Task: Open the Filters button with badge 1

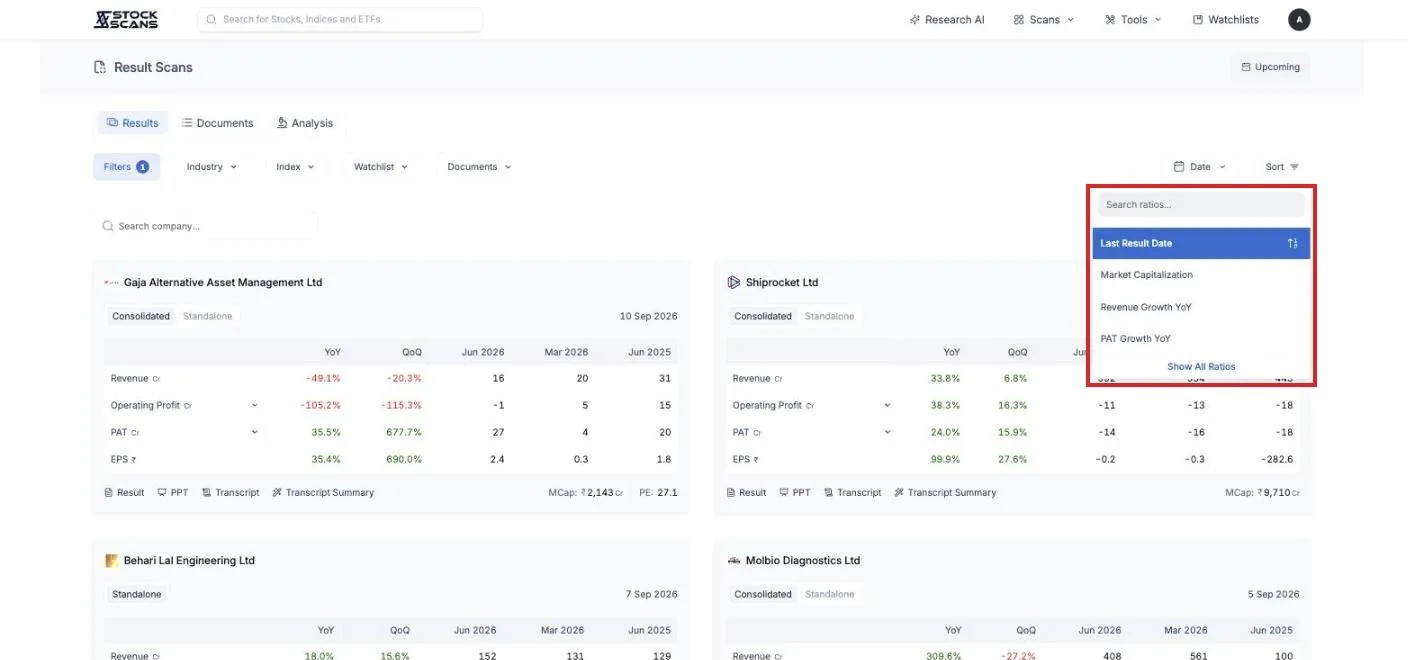Action: coord(126,167)
